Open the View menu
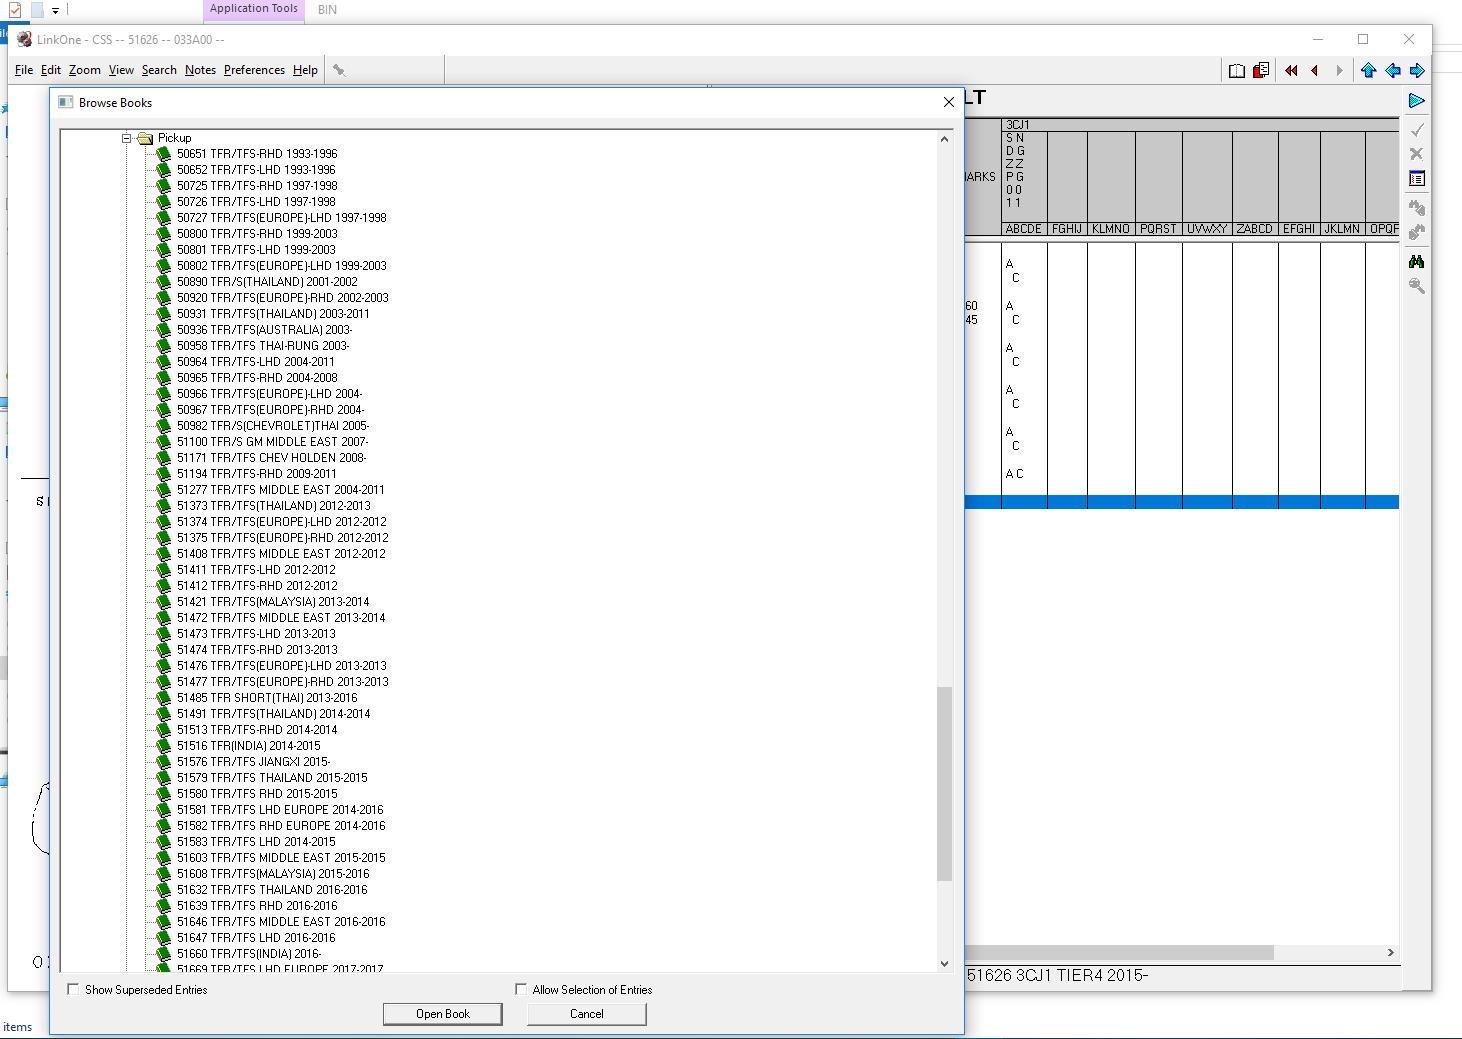Image resolution: width=1462 pixels, height=1039 pixels. coord(121,70)
